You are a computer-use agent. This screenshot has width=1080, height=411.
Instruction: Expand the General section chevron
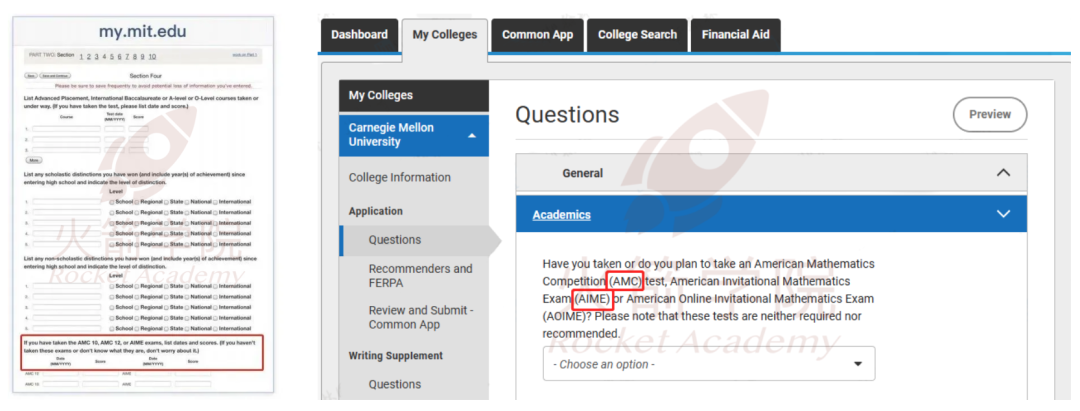tap(1003, 173)
